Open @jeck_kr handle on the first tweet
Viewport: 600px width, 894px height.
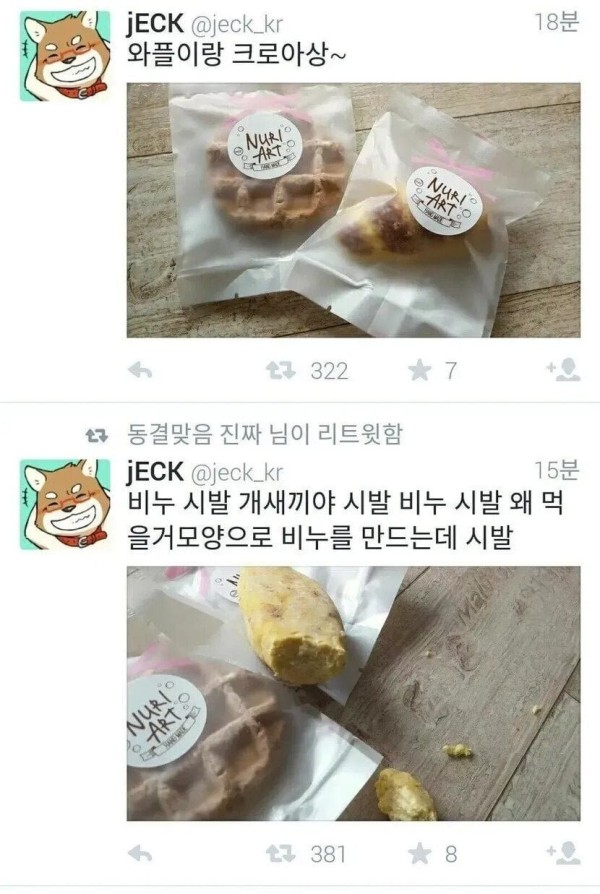236,25
